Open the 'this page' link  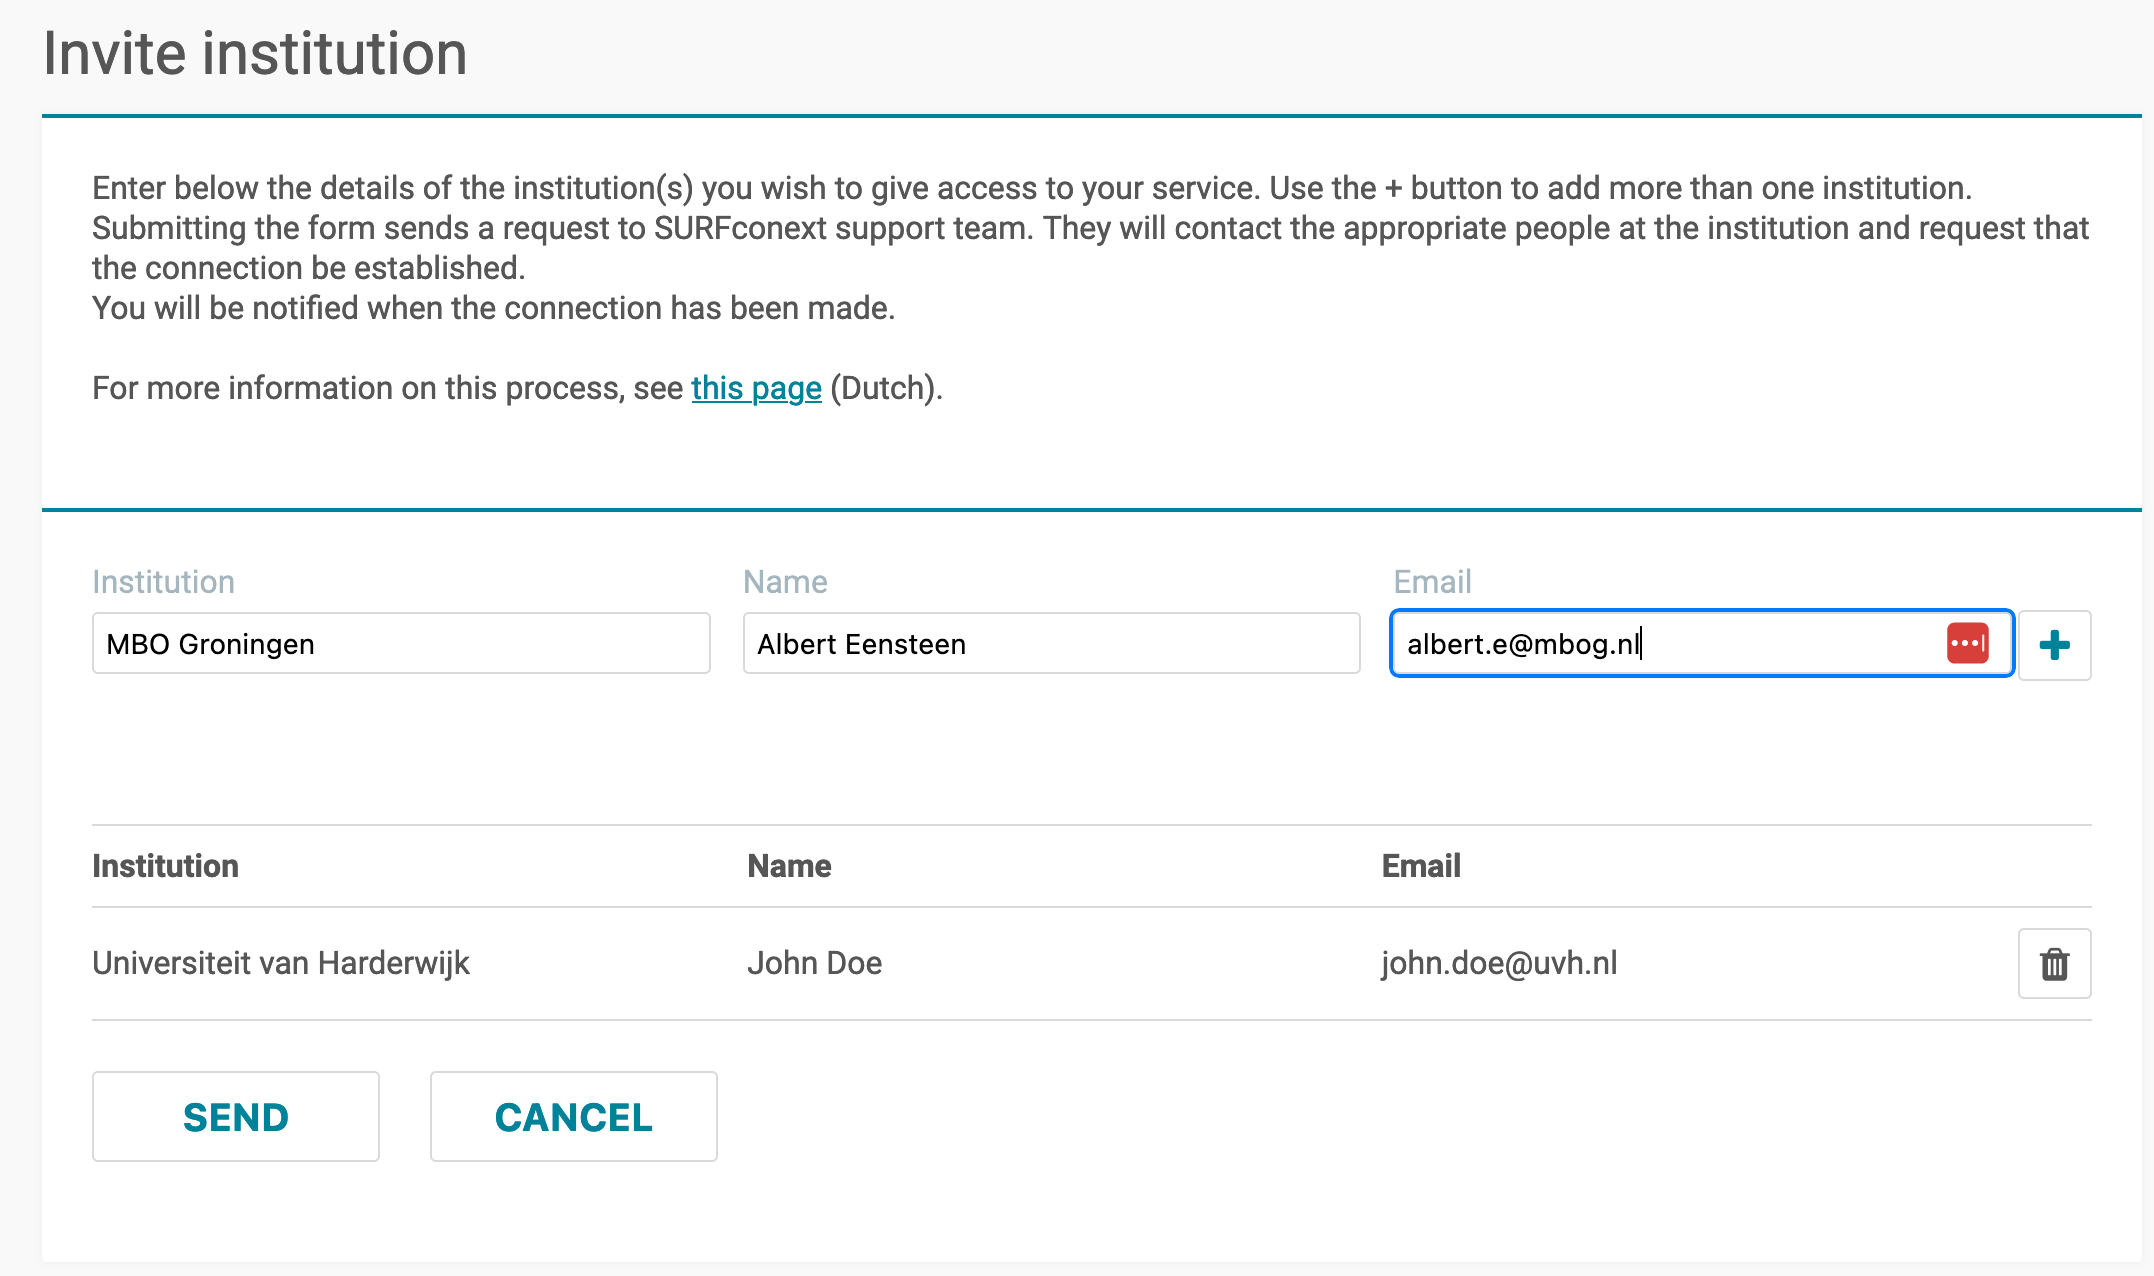756,388
